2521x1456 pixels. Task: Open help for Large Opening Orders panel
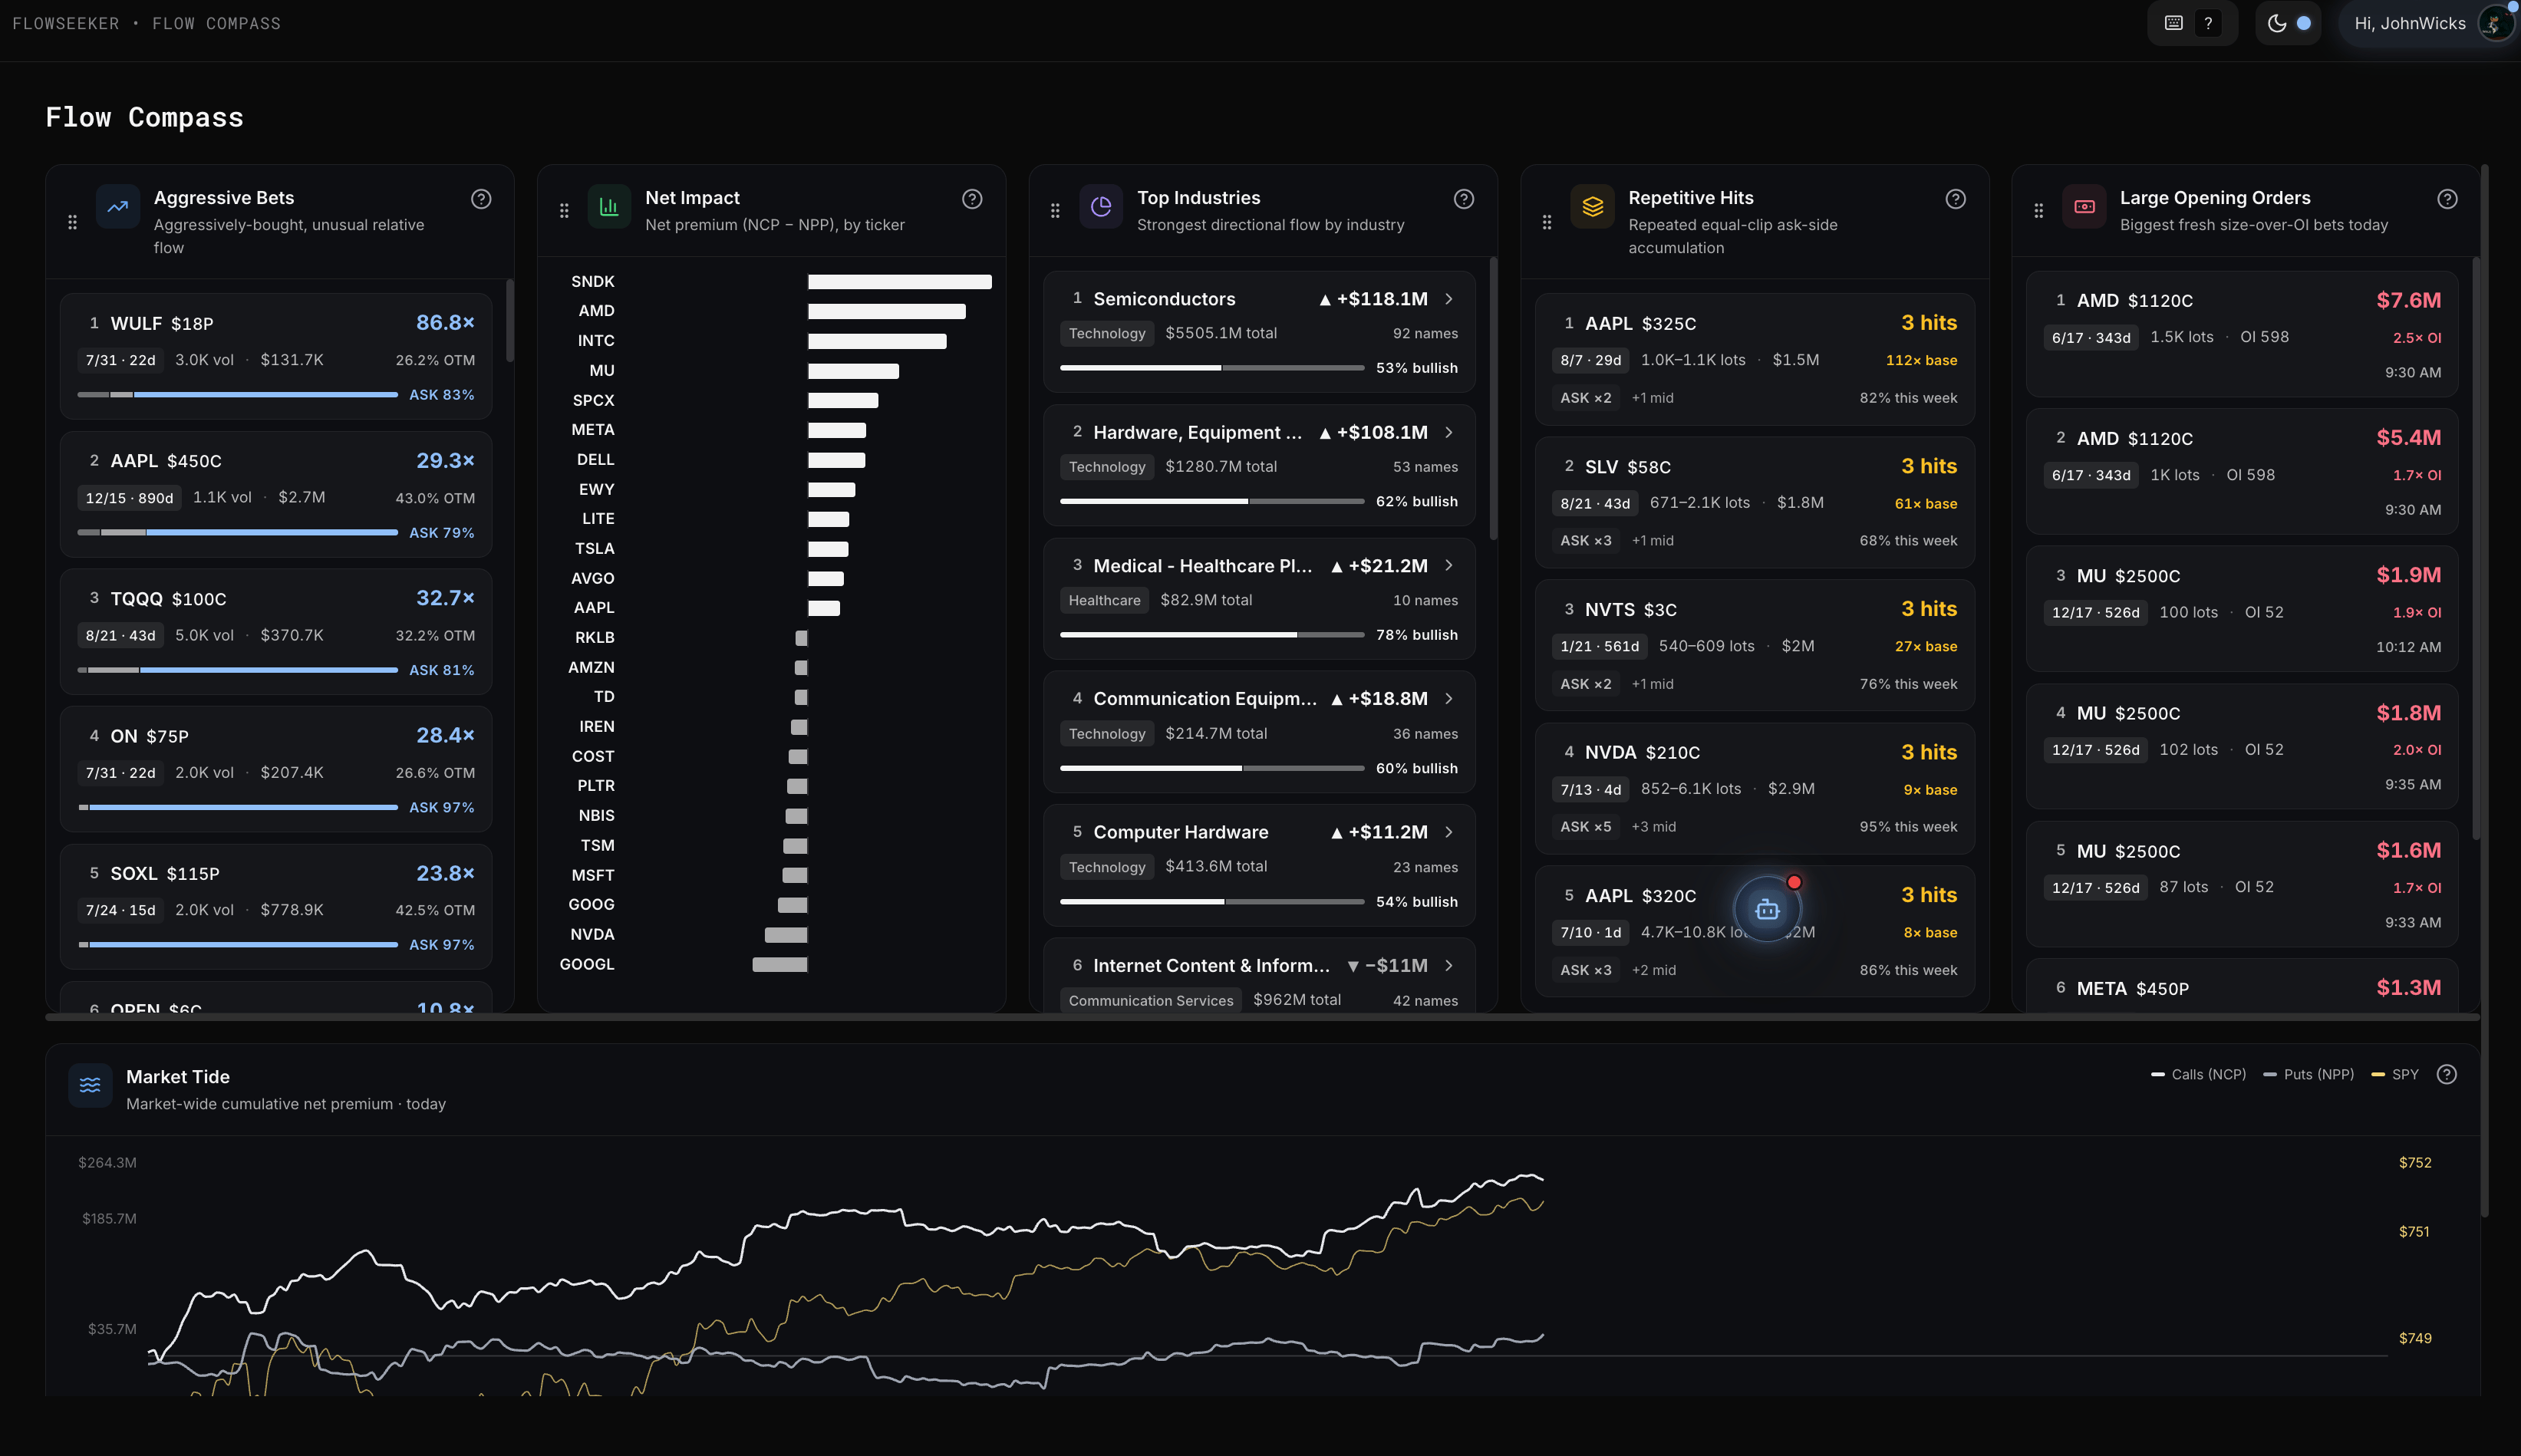pos(2447,199)
